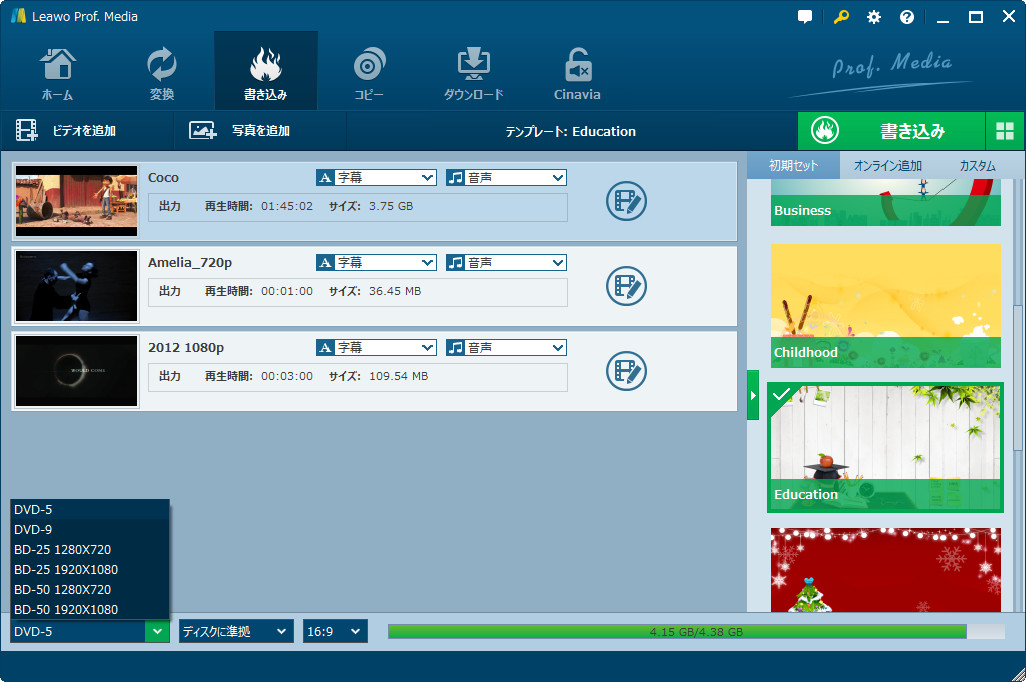The height and width of the screenshot is (682, 1026).
Task: Click the Coco title text
Action: pyautogui.click(x=164, y=177)
